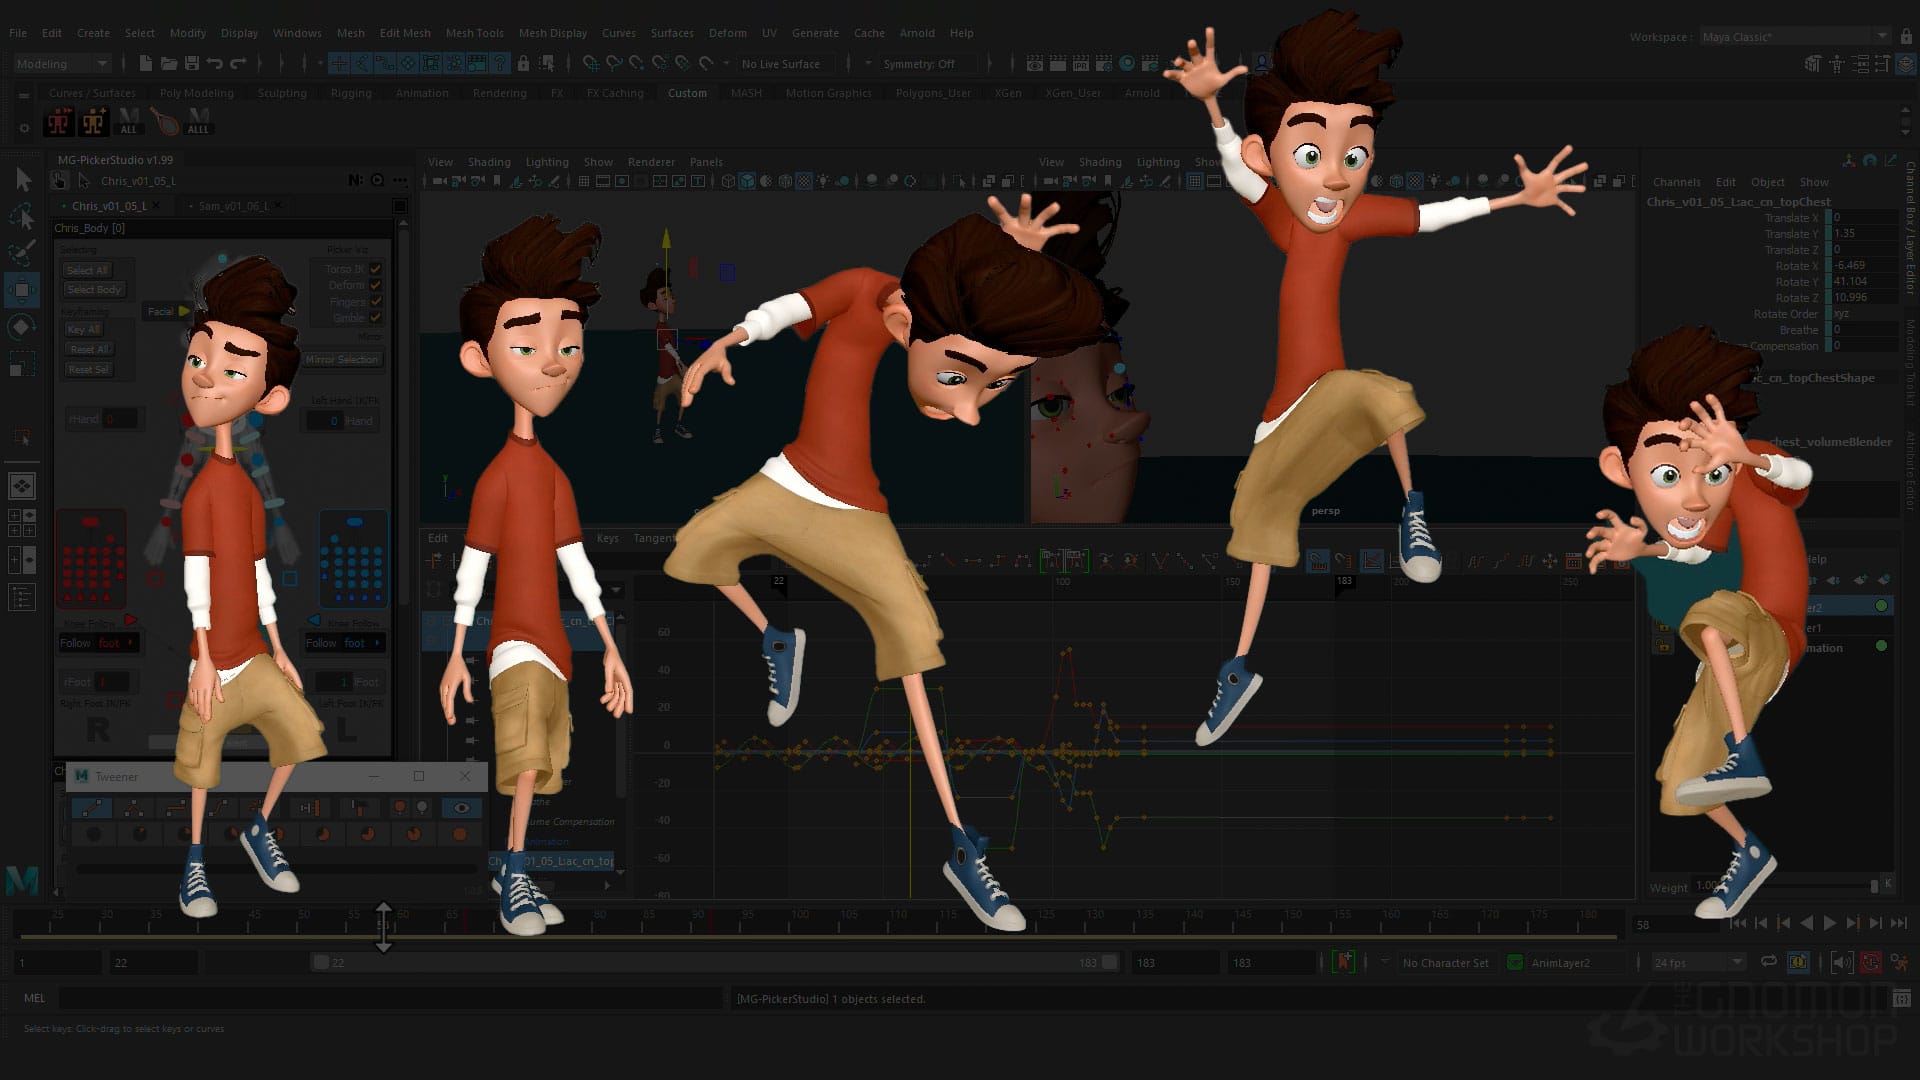This screenshot has width=1920, height=1080.
Task: Toggle the Deform checkbox in the picker panel
Action: click(375, 285)
